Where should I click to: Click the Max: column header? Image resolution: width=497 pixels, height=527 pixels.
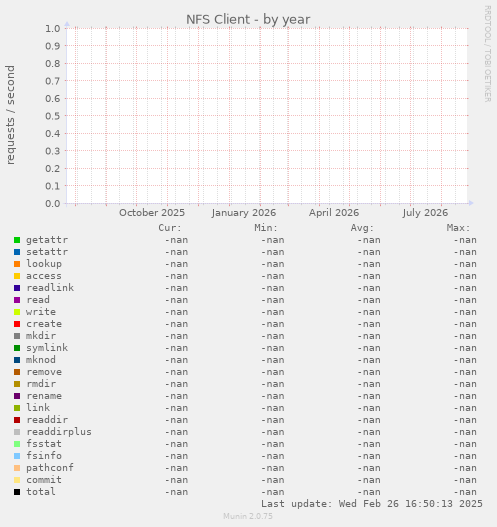(458, 228)
